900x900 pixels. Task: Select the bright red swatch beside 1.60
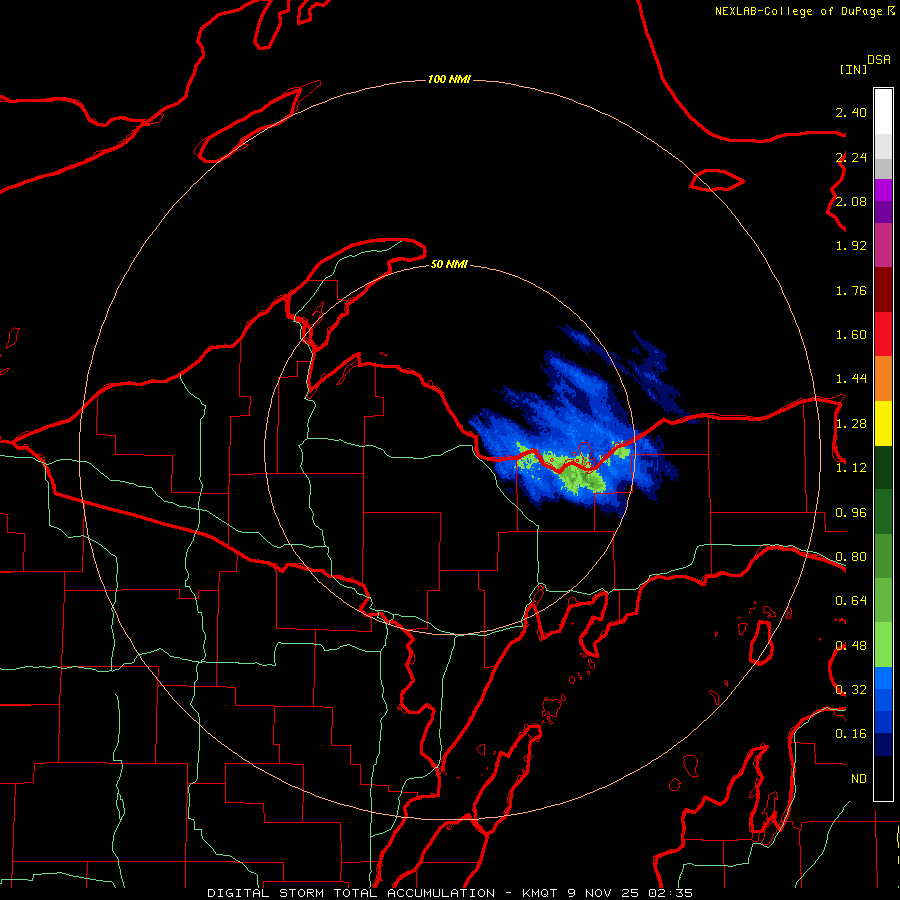883,334
